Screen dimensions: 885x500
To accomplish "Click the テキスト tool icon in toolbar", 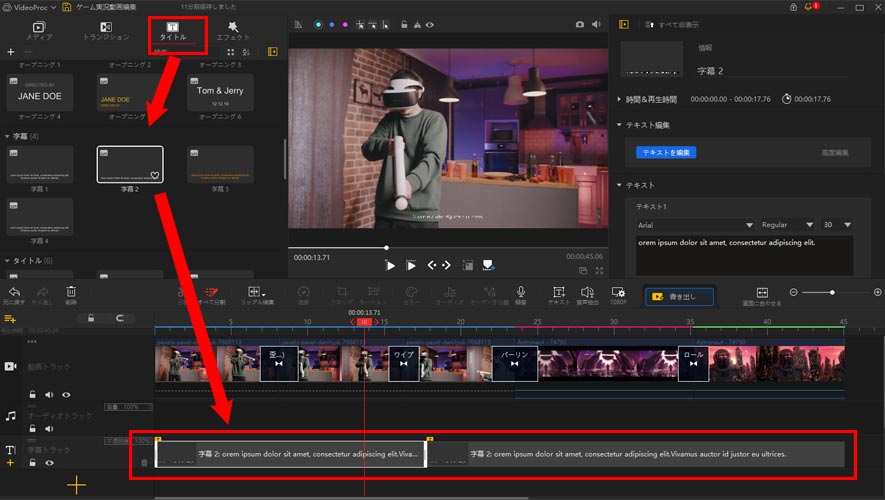I will coord(559,292).
